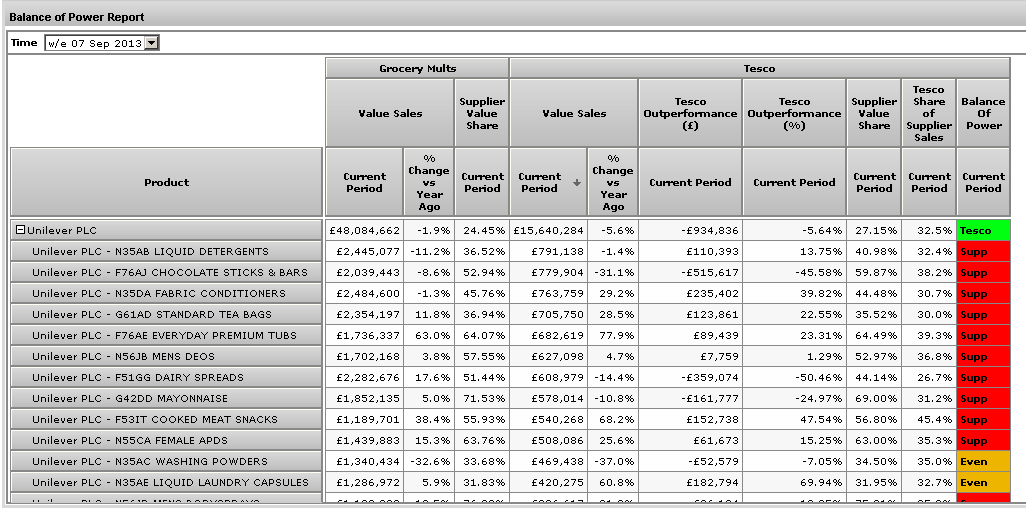Screen dimensions: 1026x509
Task: Click amber Even cell for Washing Powders
Action: (983, 461)
